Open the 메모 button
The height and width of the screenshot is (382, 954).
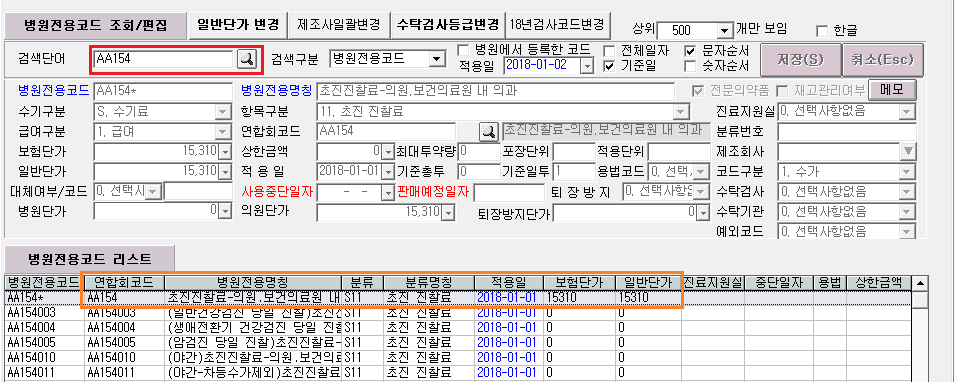click(891, 90)
